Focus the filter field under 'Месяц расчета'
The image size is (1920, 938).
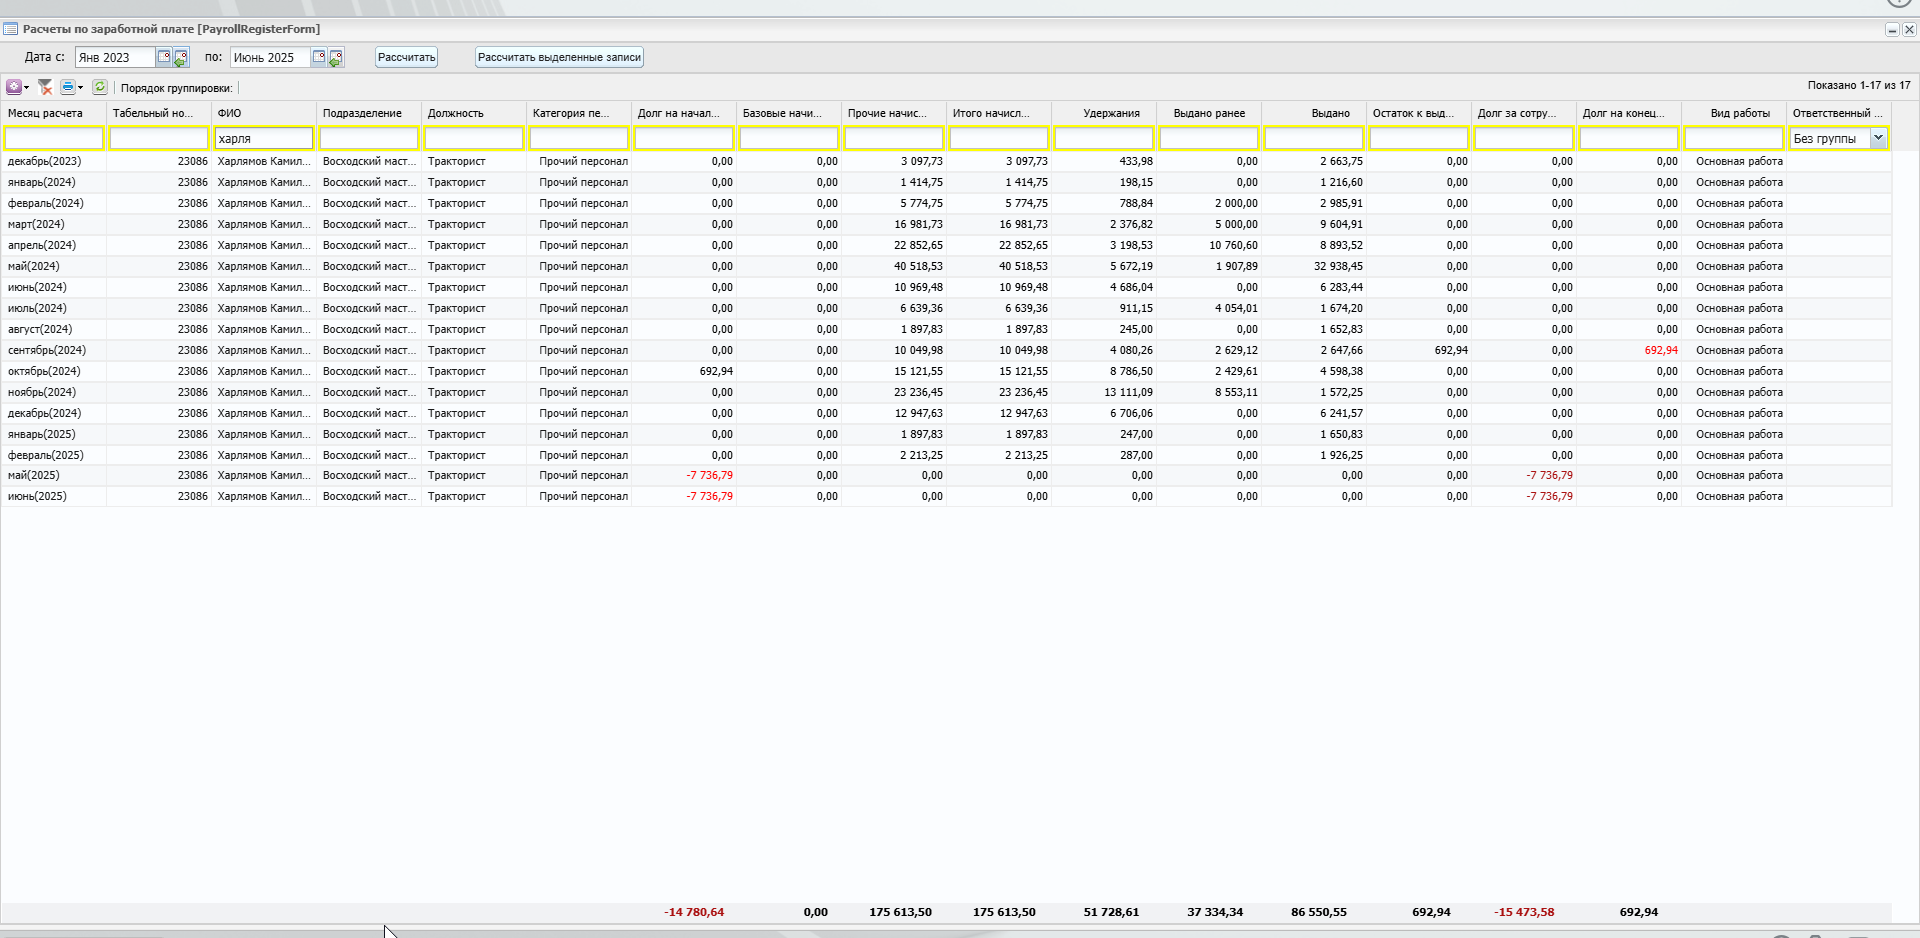point(54,138)
